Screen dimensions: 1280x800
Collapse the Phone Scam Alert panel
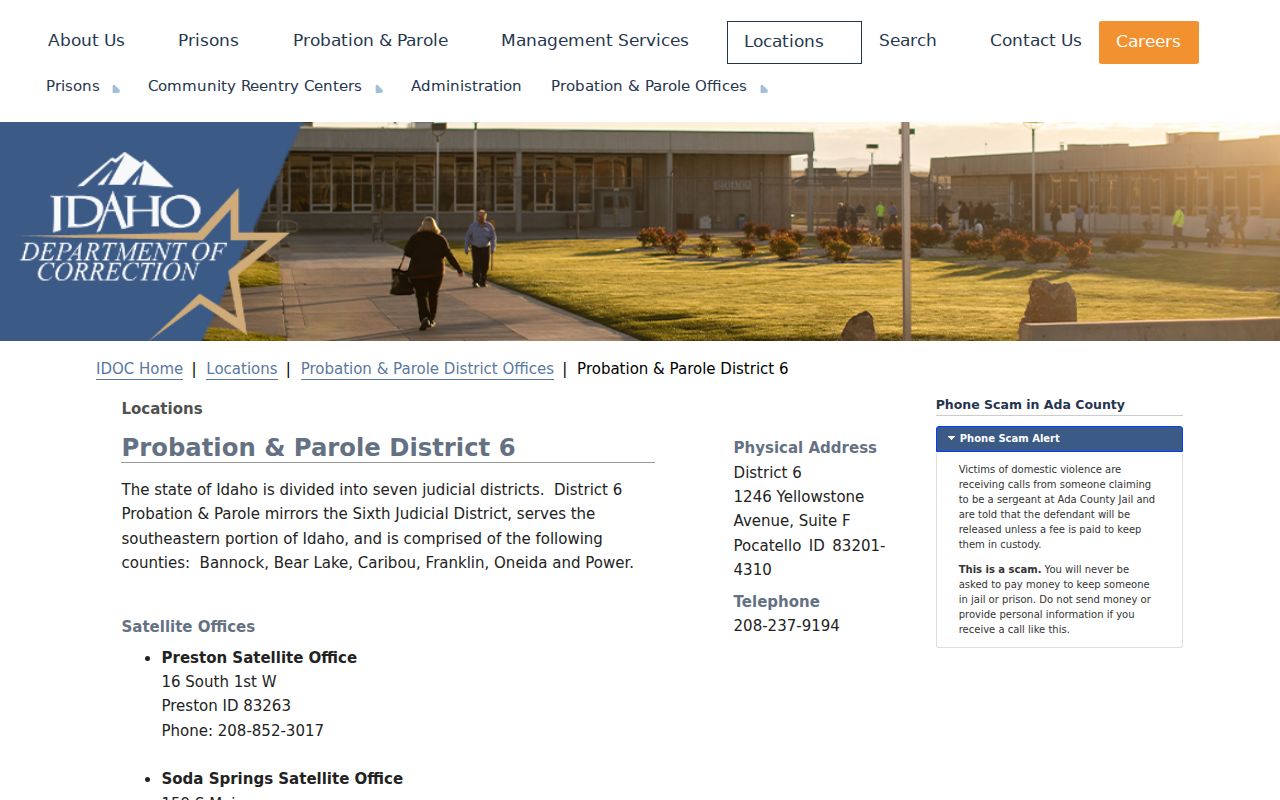click(1059, 439)
